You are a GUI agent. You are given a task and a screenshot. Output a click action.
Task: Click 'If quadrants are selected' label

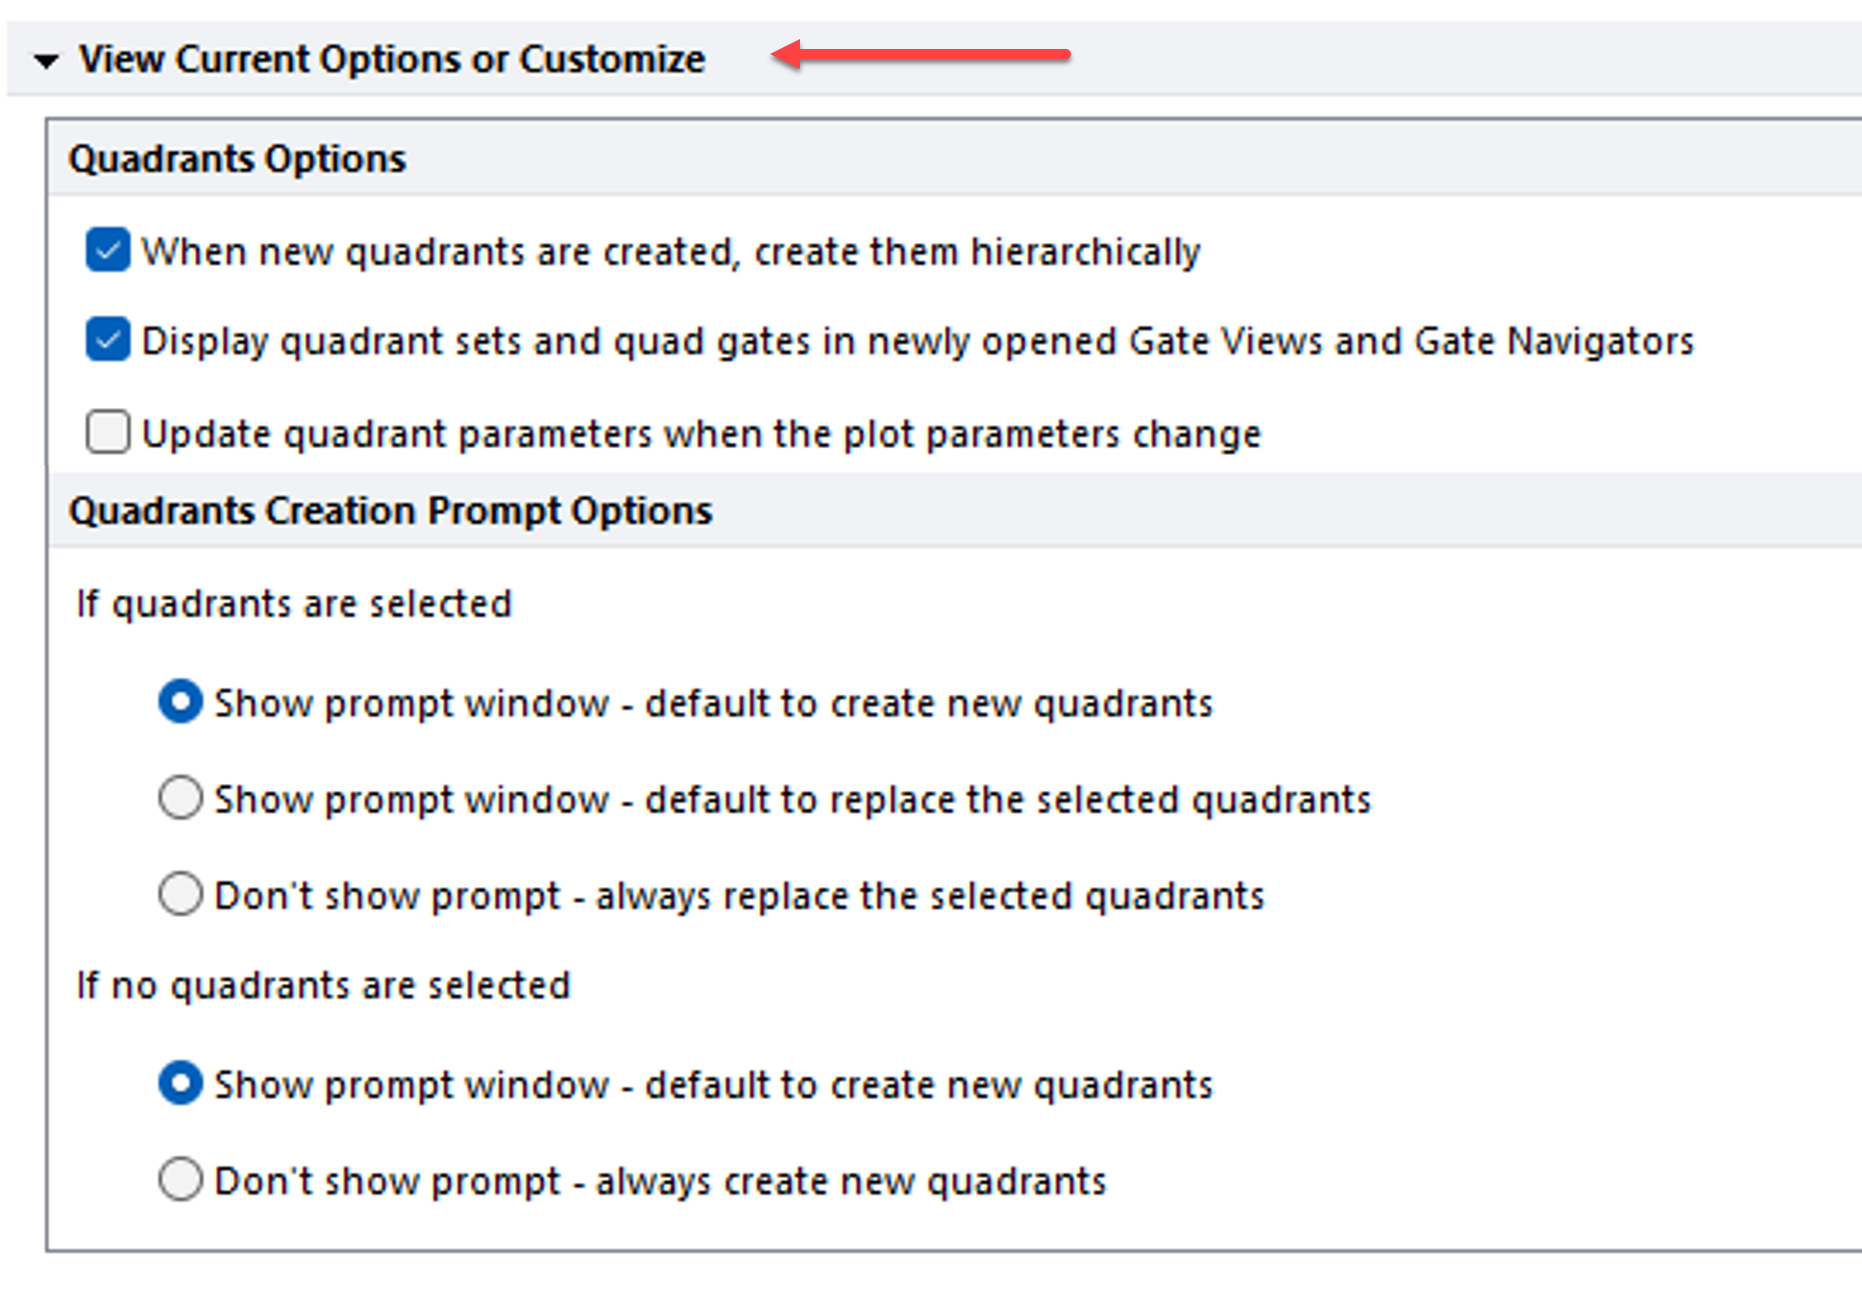pyautogui.click(x=294, y=604)
